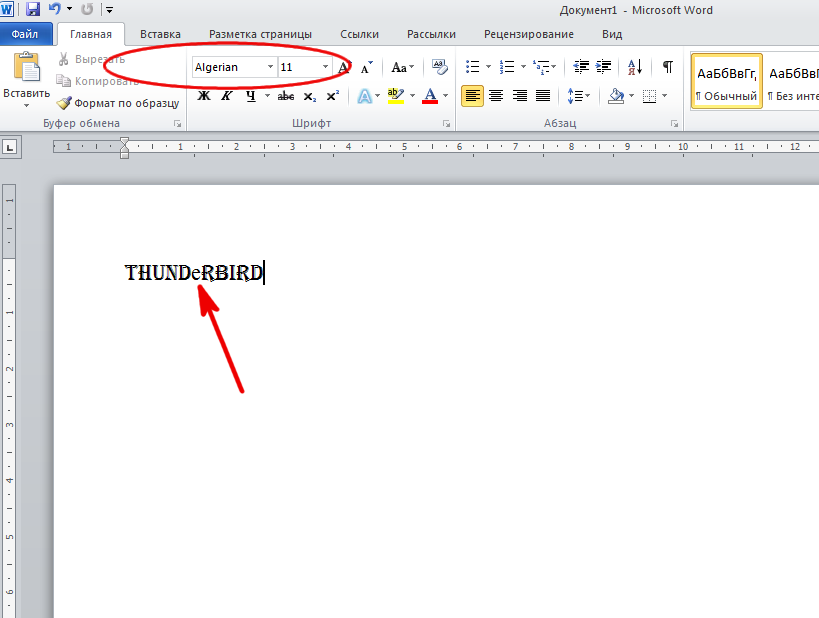Shrink font size with the small A icon
This screenshot has width=819, height=618.
367,67
